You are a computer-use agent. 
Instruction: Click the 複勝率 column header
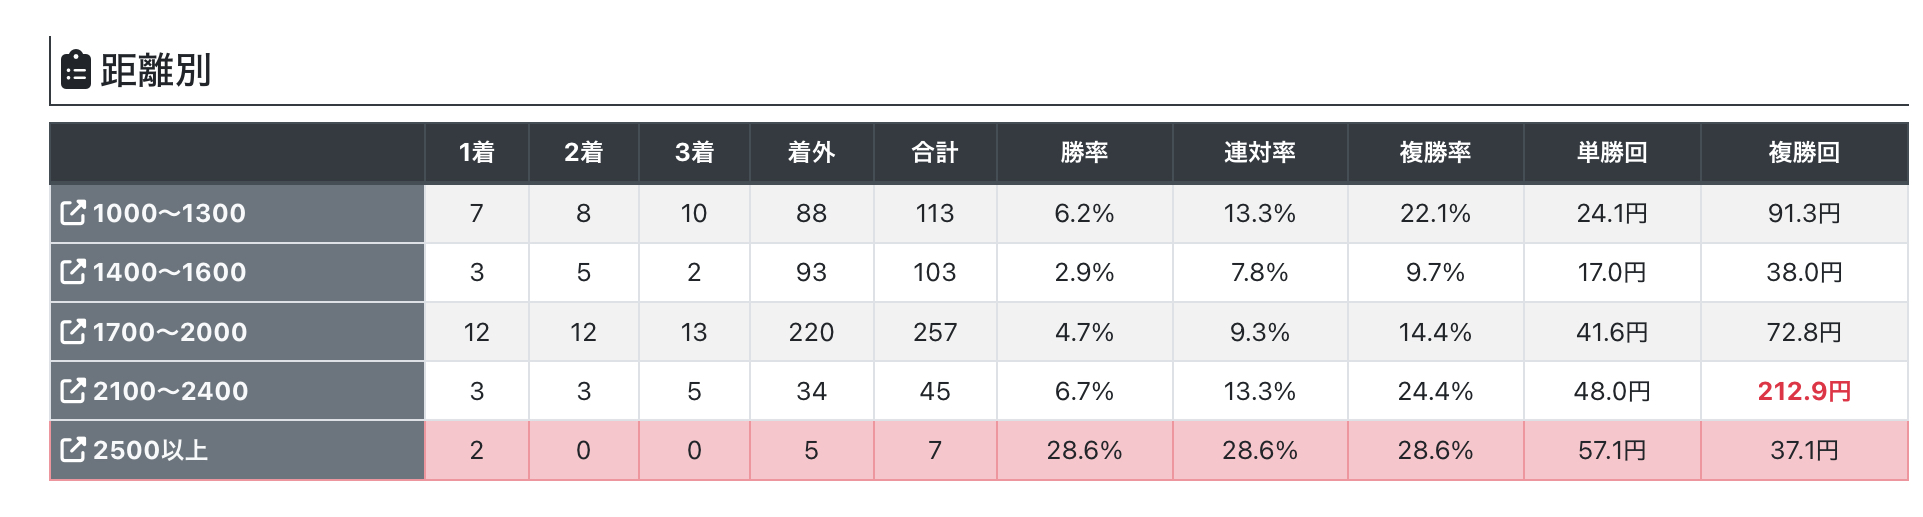[x=1435, y=152]
